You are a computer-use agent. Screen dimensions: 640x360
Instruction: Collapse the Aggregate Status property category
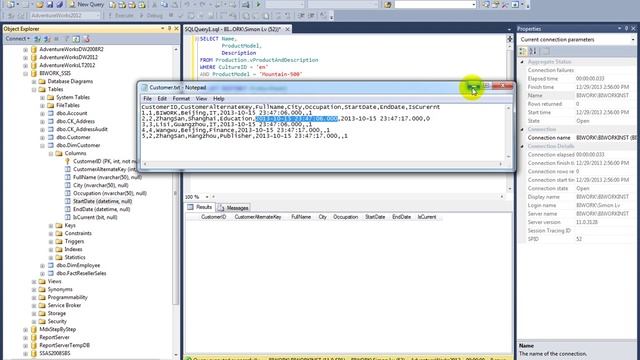522,62
